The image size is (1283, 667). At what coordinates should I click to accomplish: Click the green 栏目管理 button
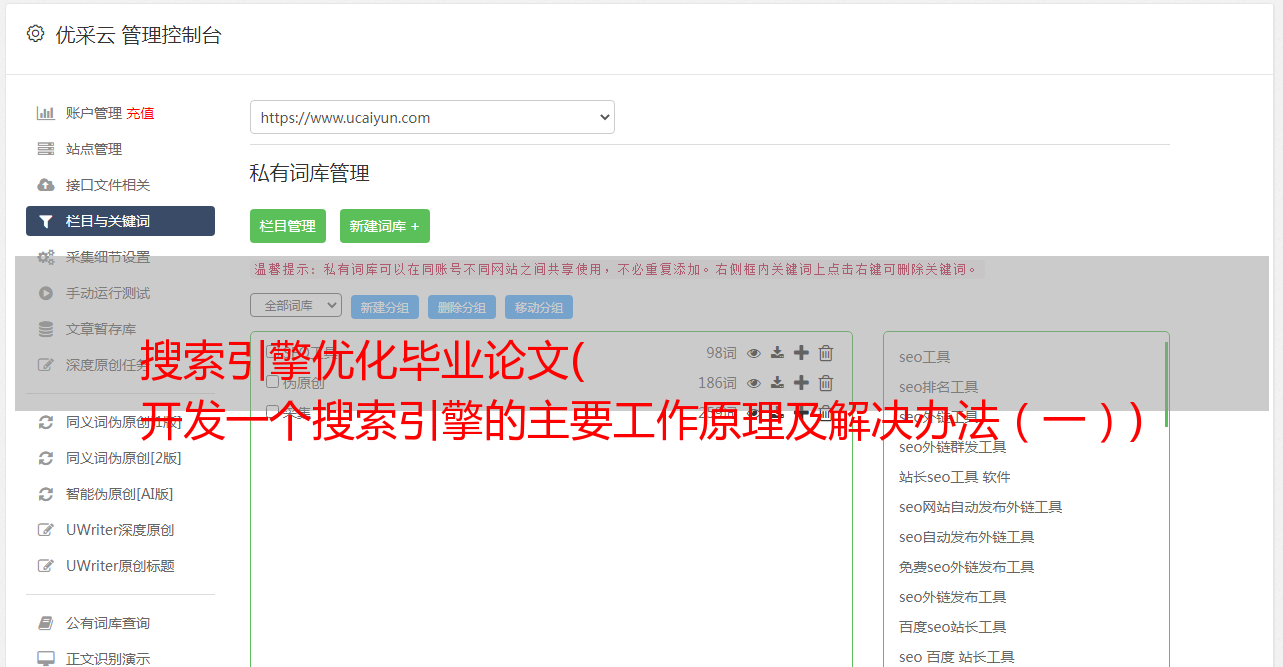[x=288, y=226]
